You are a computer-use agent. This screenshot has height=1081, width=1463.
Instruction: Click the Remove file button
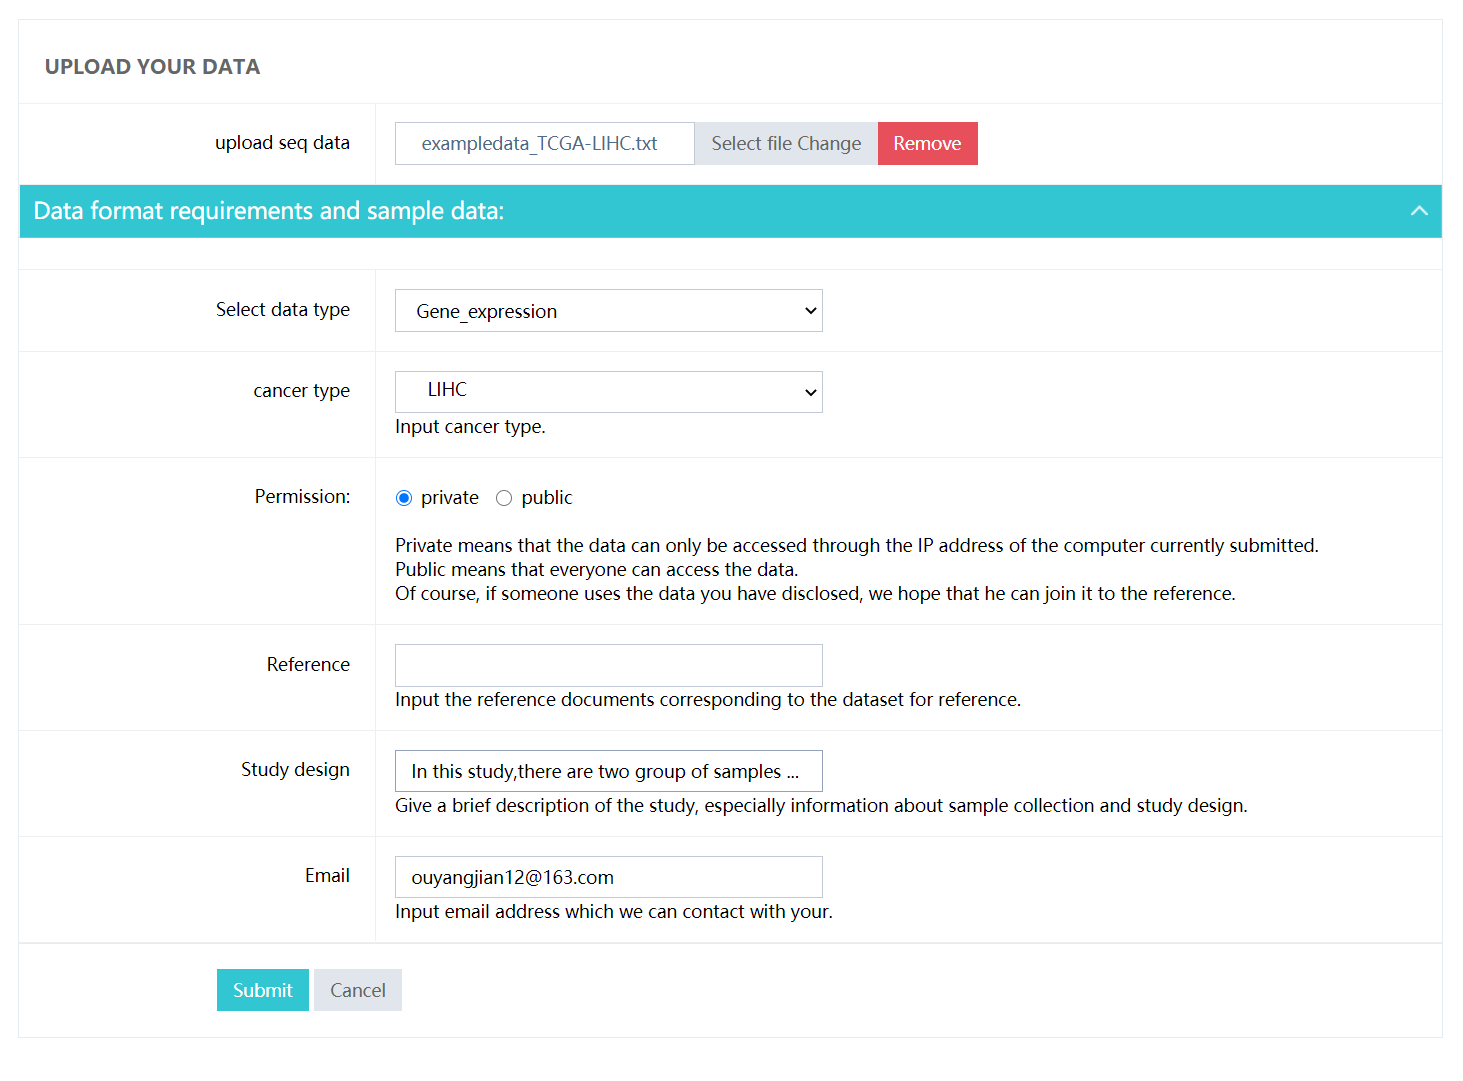(927, 143)
